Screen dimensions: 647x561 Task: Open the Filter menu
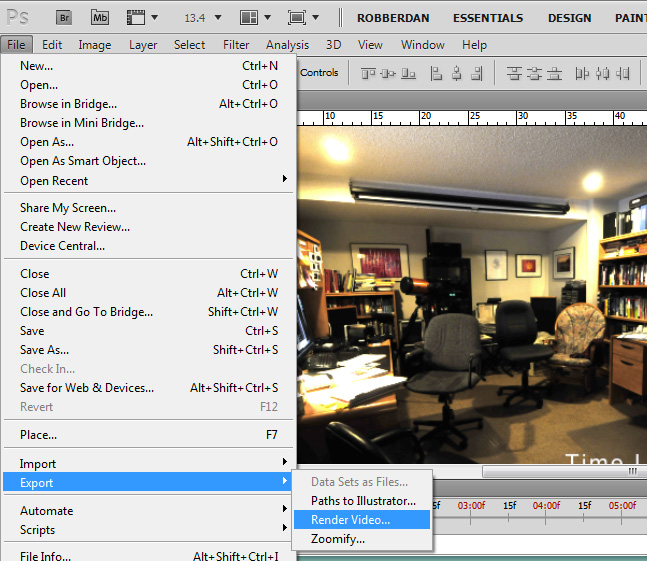236,45
